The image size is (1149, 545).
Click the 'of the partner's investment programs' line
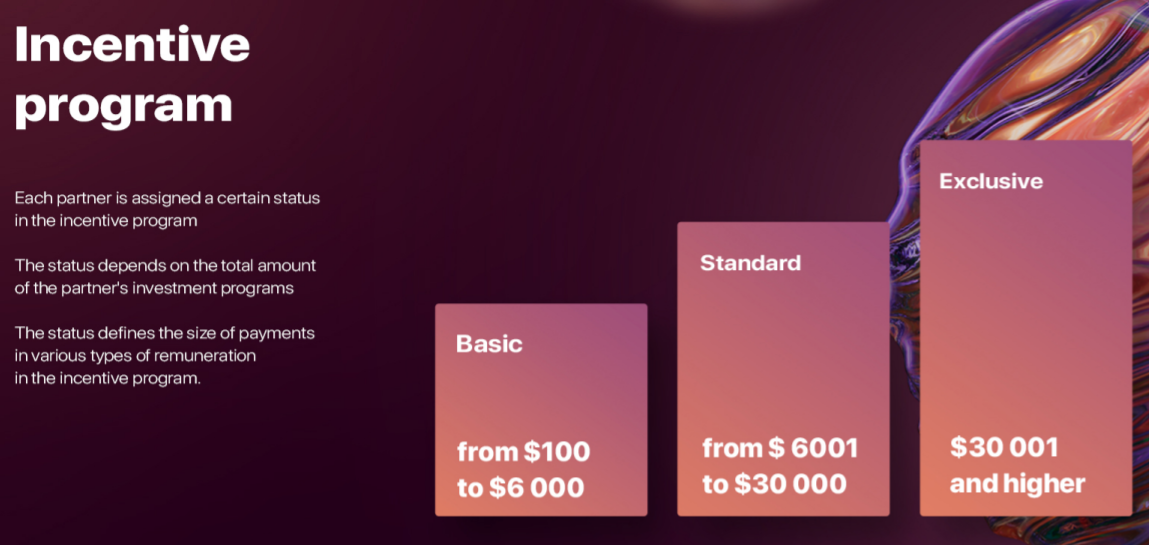pos(154,288)
